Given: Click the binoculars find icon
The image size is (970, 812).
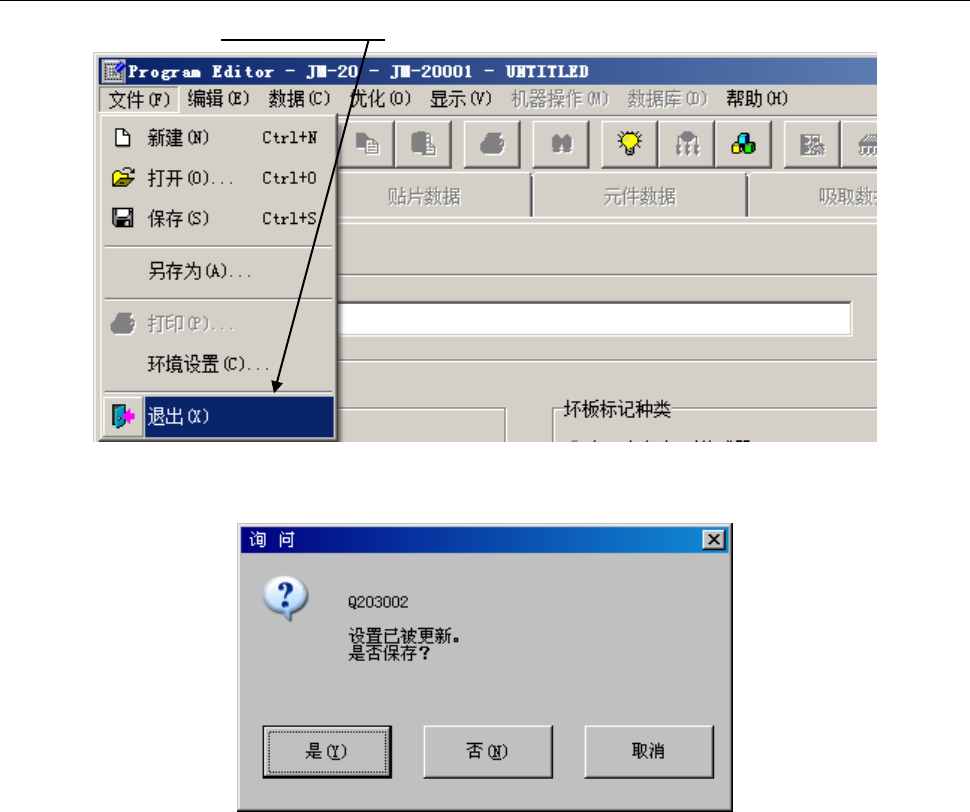Looking at the screenshot, I should click(561, 144).
